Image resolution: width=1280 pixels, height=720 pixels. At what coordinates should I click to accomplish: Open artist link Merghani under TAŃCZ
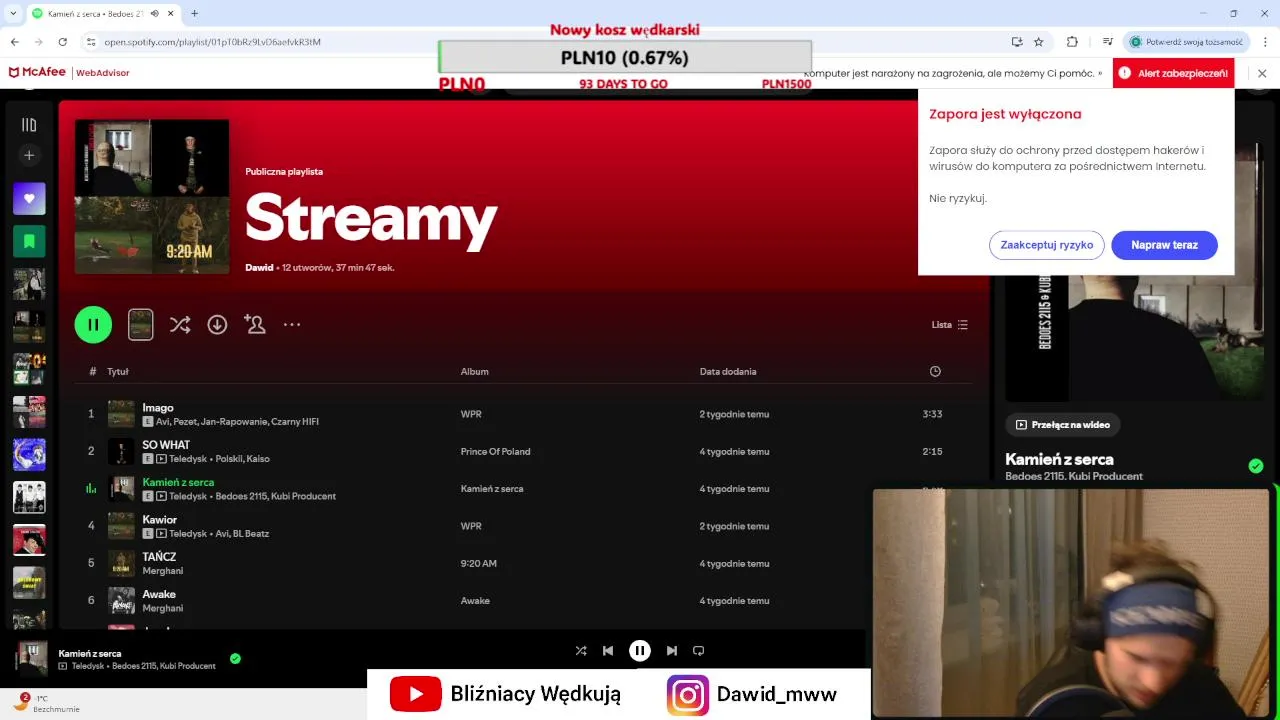(x=162, y=571)
